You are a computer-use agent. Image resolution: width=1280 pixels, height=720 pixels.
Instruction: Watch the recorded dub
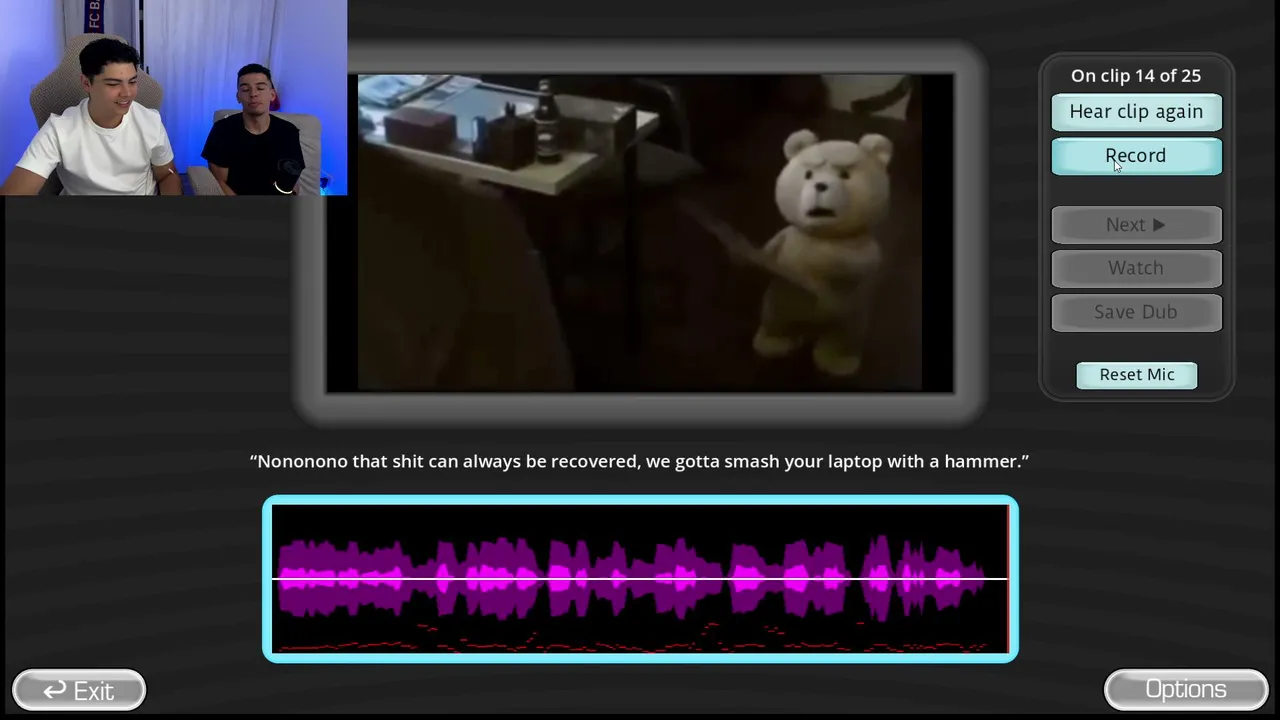tap(1136, 268)
